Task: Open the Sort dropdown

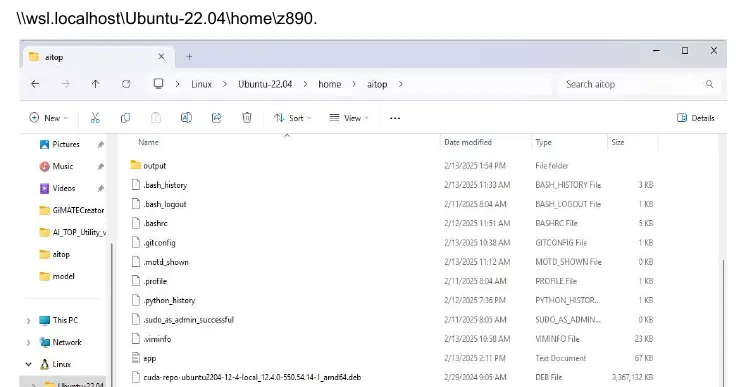Action: (293, 118)
